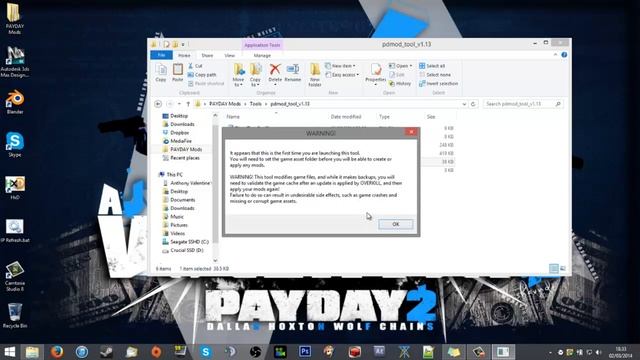The height and width of the screenshot is (360, 640).
Task: Click Copy path in the Clipboard group
Action: [x=202, y=75]
